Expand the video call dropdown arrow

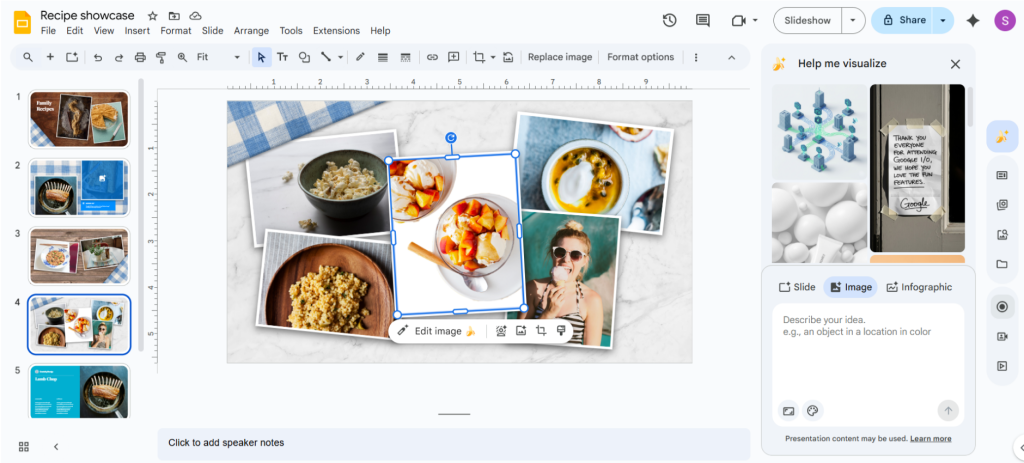tap(756, 20)
